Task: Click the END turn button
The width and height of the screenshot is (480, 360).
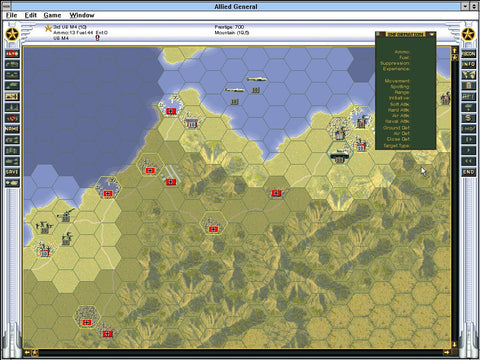Action: pos(468,172)
